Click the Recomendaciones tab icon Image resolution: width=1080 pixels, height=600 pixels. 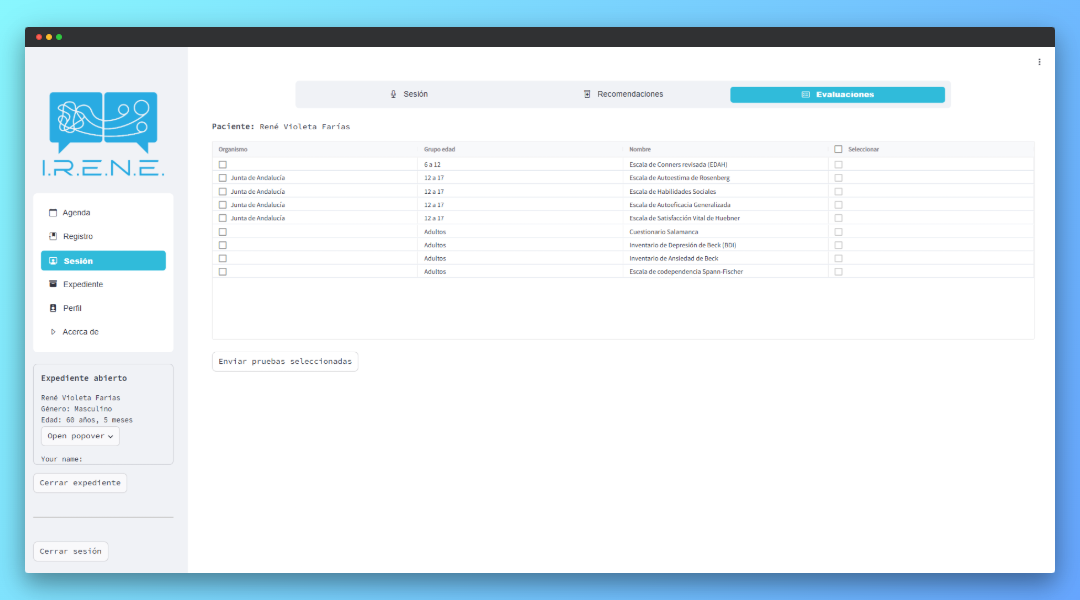[587, 94]
